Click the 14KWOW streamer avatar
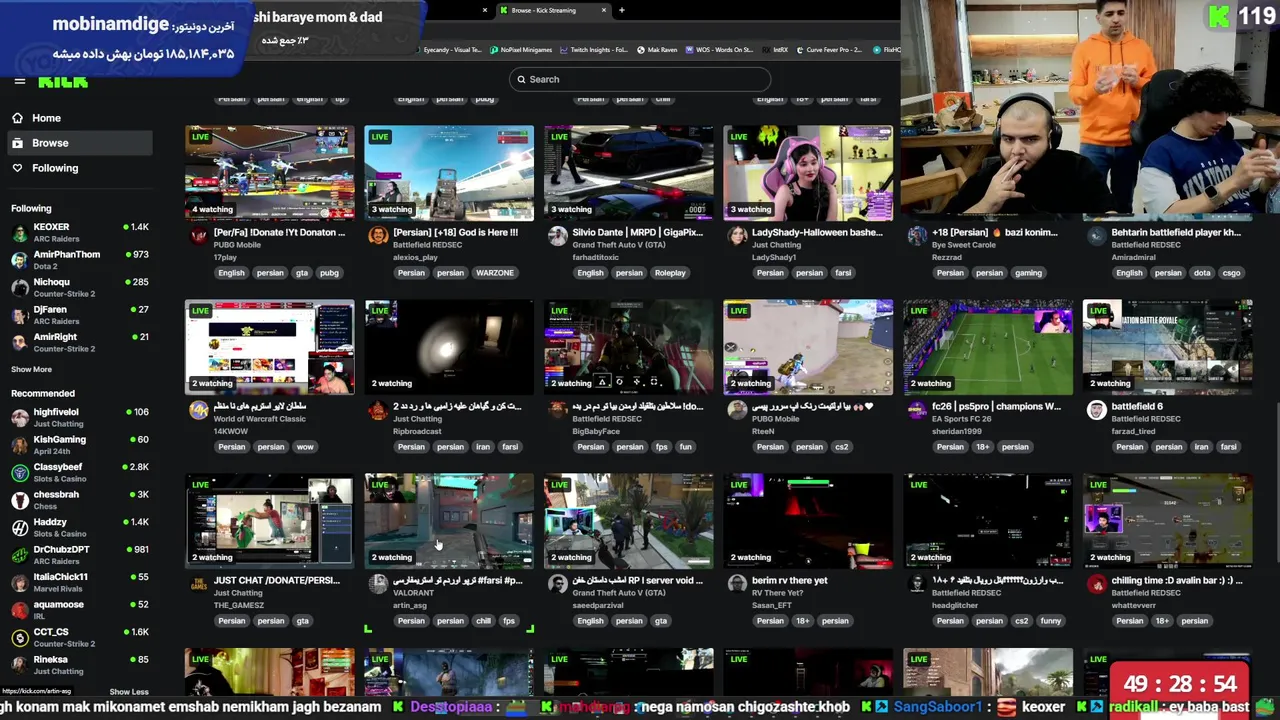Viewport: 1280px width, 720px height. click(199, 409)
